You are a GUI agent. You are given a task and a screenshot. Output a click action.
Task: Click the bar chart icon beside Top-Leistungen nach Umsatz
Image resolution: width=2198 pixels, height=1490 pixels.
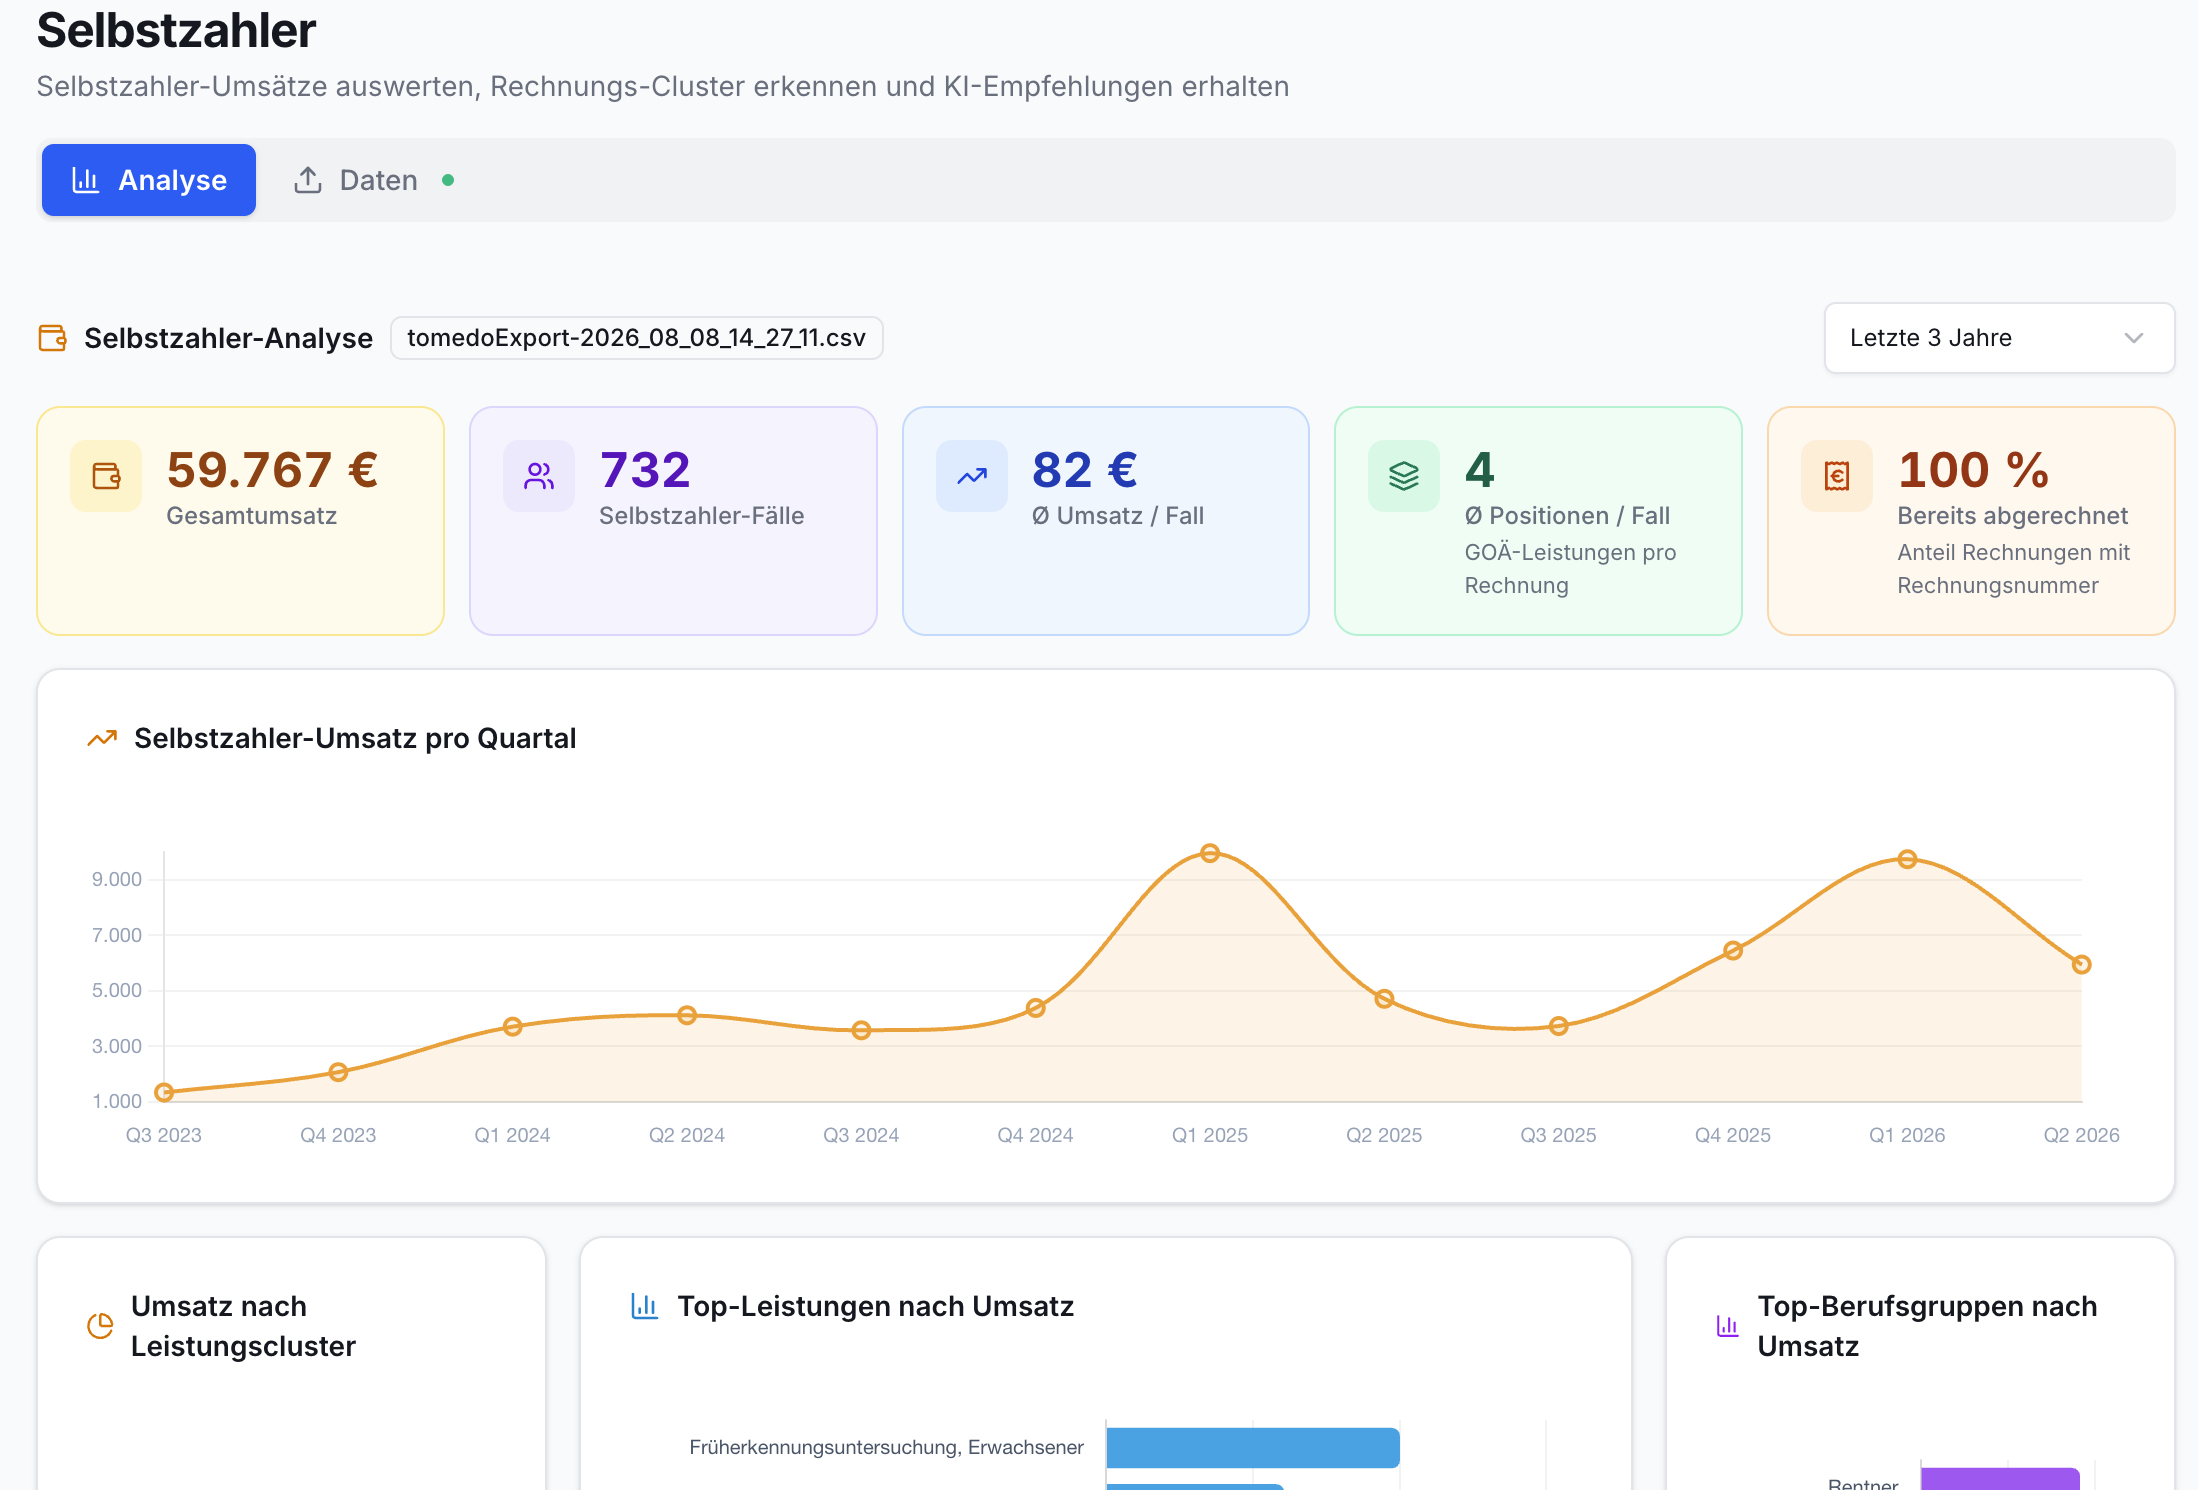[645, 1306]
